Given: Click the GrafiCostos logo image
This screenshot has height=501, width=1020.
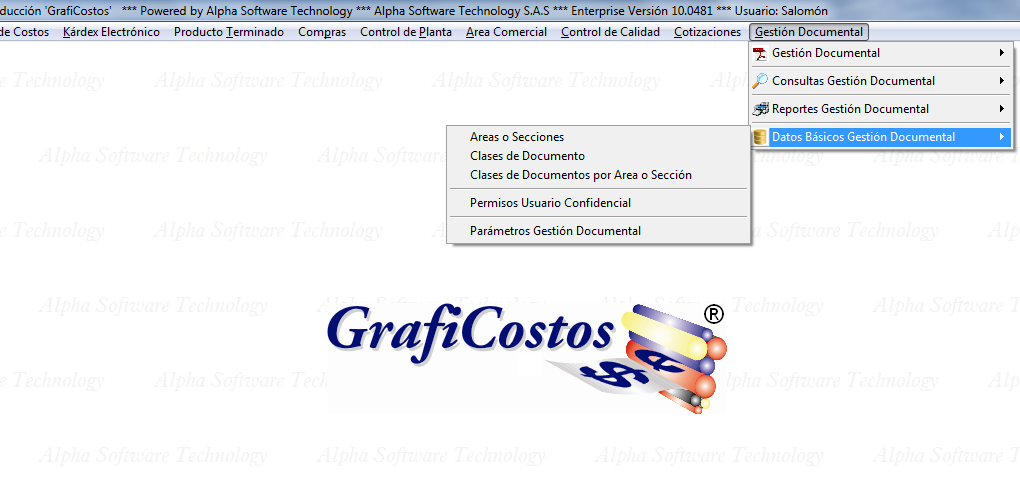Looking at the screenshot, I should 525,355.
